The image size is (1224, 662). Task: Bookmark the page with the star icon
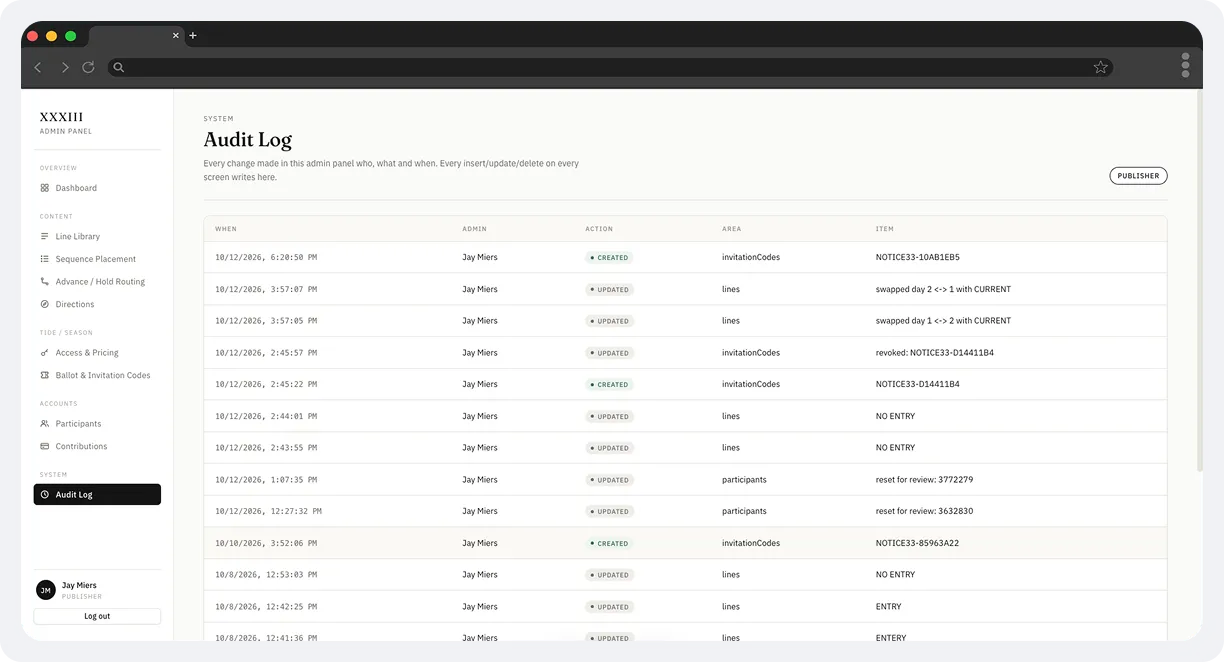click(1100, 67)
